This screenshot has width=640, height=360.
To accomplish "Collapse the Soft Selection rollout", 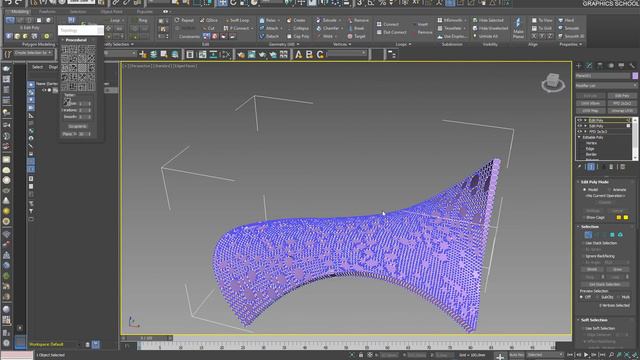I will pos(579,320).
